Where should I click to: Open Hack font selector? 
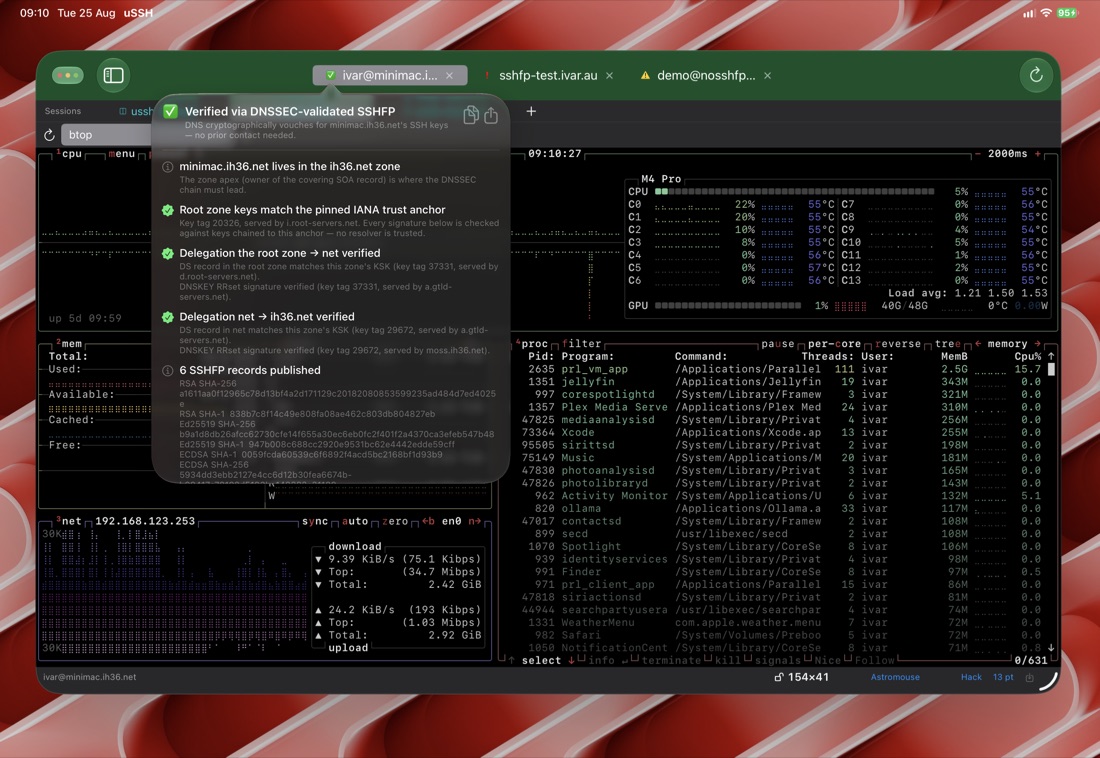[x=971, y=677]
